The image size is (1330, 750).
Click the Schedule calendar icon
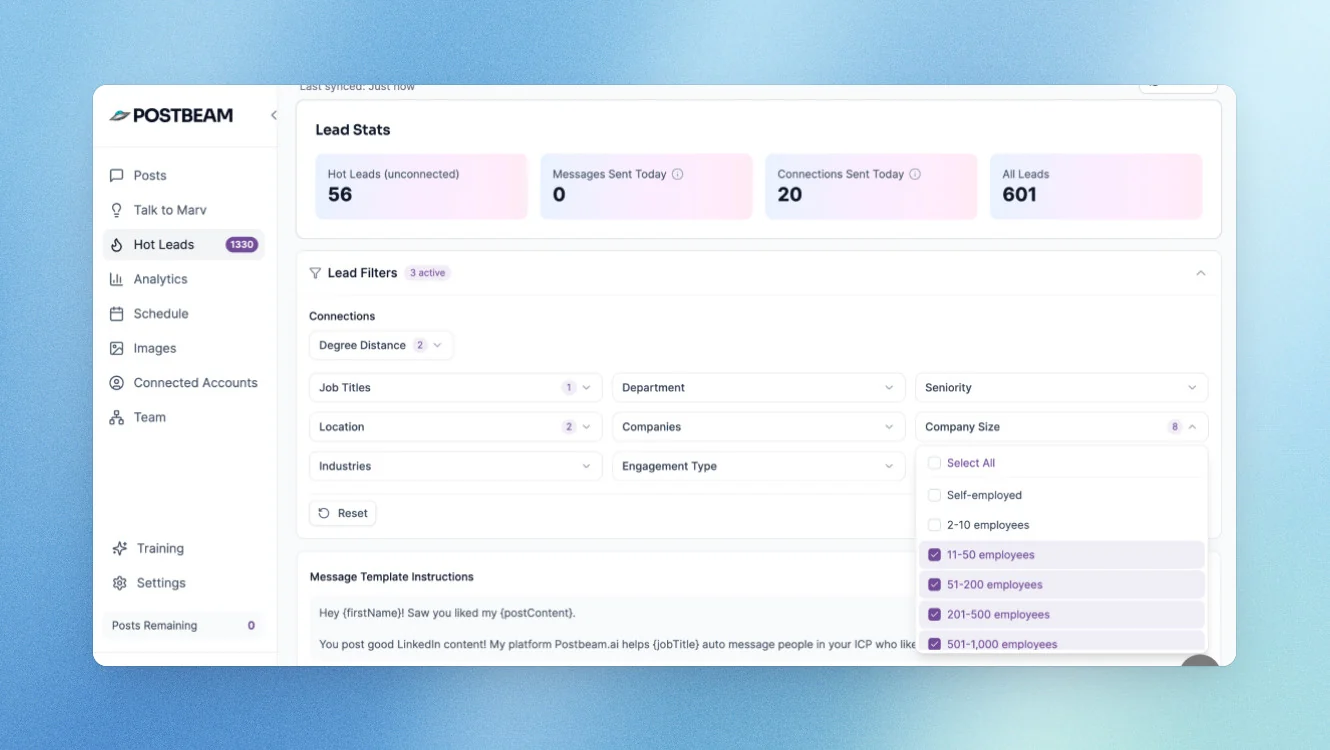117,314
